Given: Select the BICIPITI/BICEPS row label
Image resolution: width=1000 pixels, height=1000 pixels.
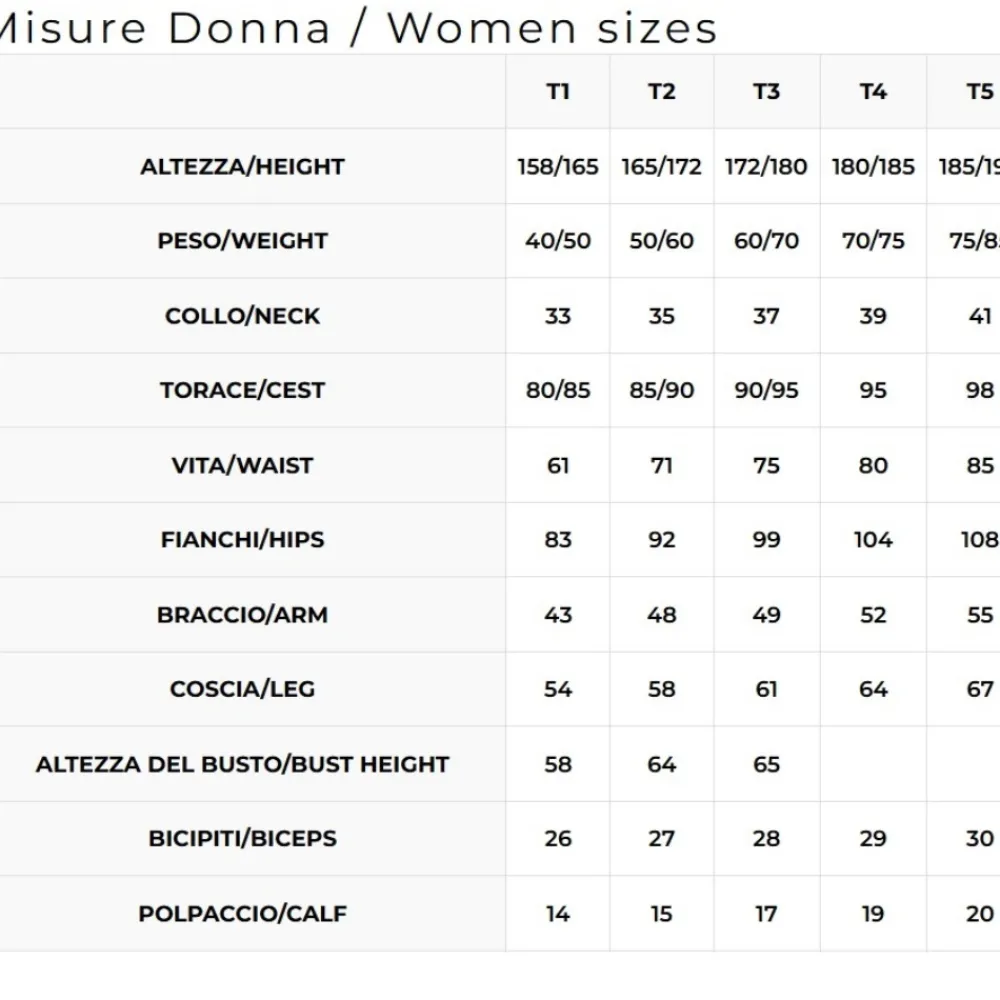Looking at the screenshot, I should pyautogui.click(x=242, y=839).
